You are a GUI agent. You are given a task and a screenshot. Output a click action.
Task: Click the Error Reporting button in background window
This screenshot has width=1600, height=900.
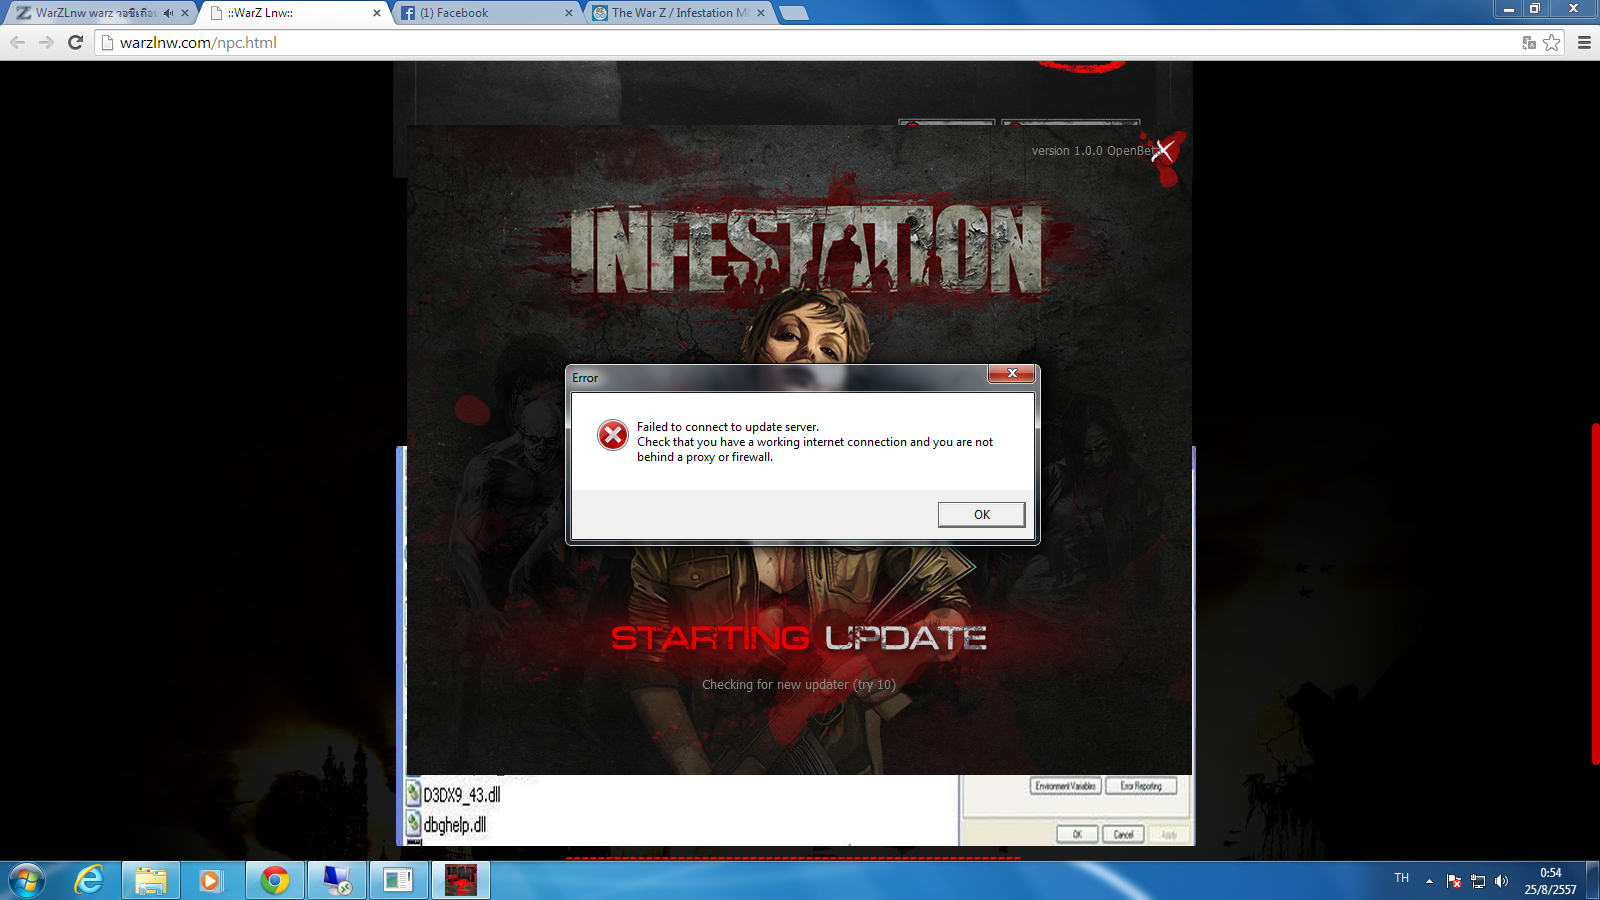[1141, 786]
